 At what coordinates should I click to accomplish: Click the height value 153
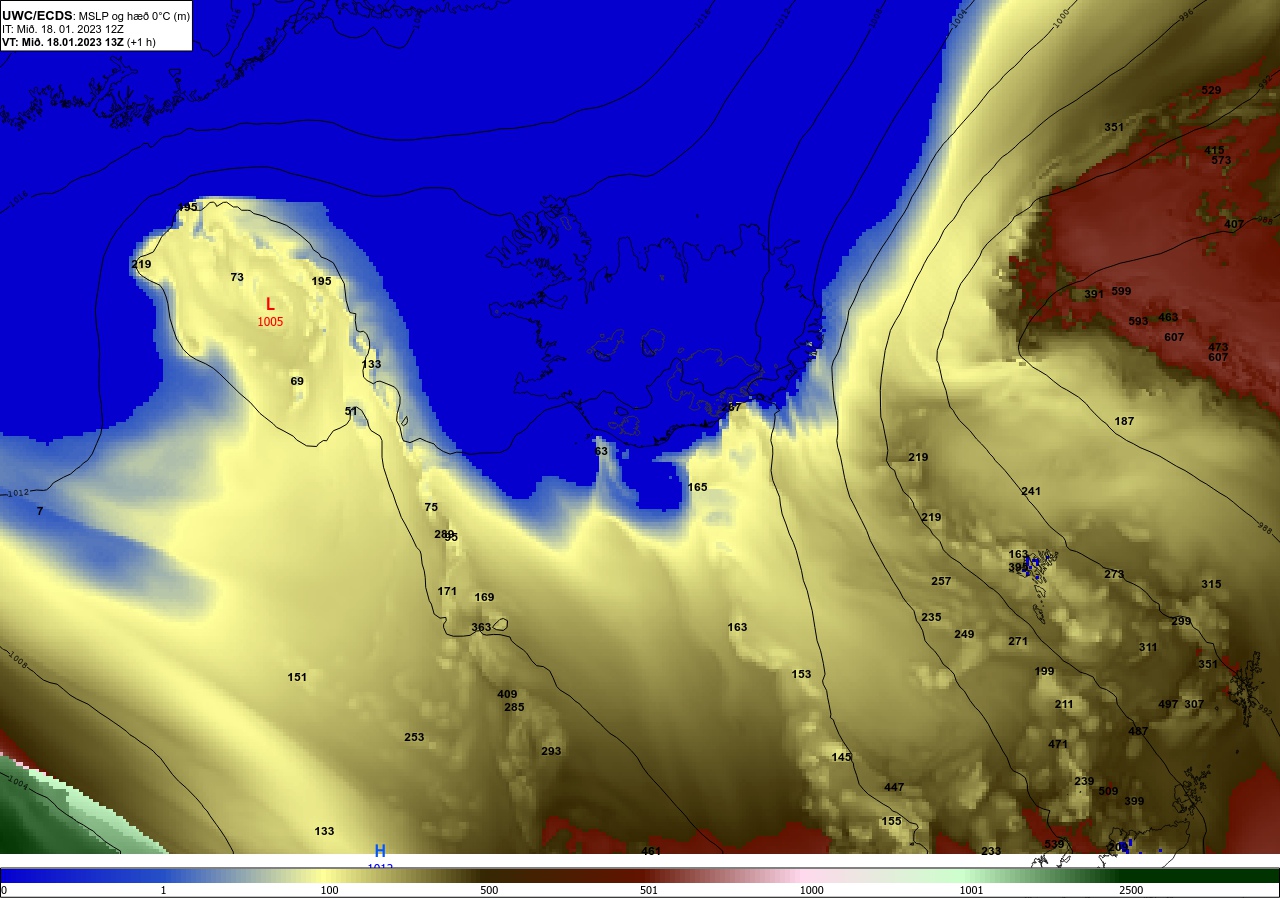(x=801, y=675)
